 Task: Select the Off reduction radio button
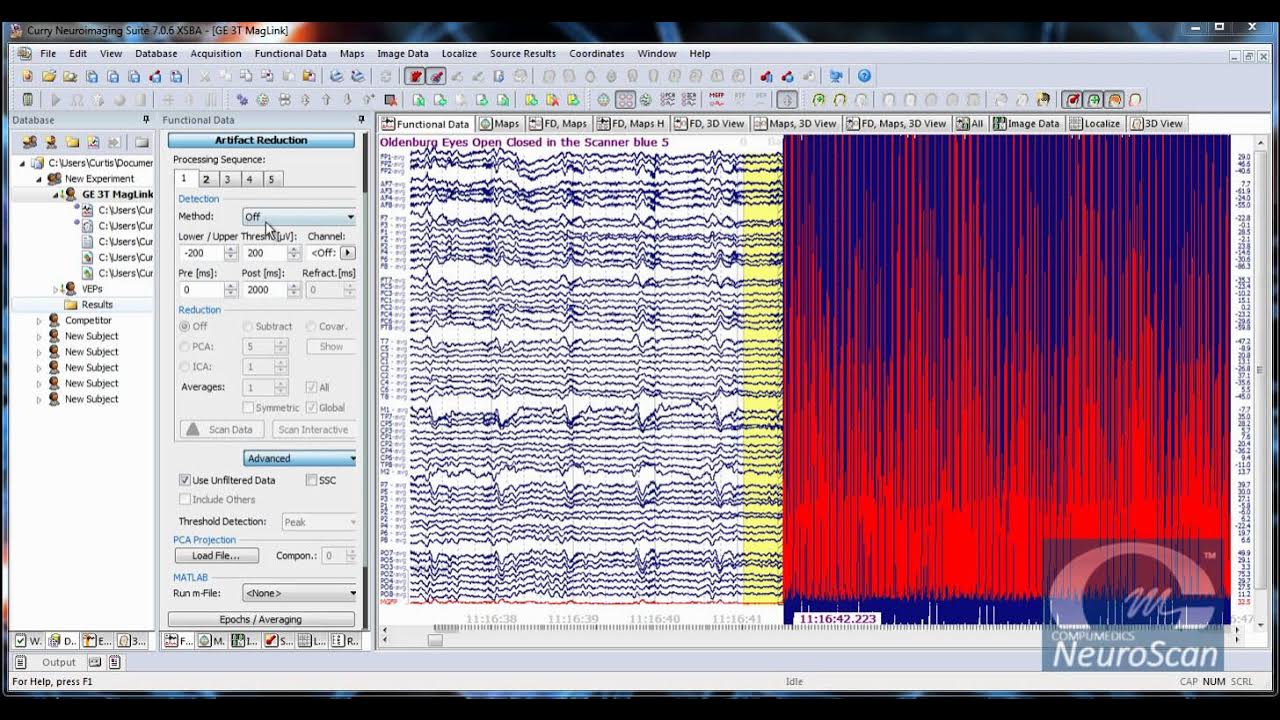184,326
